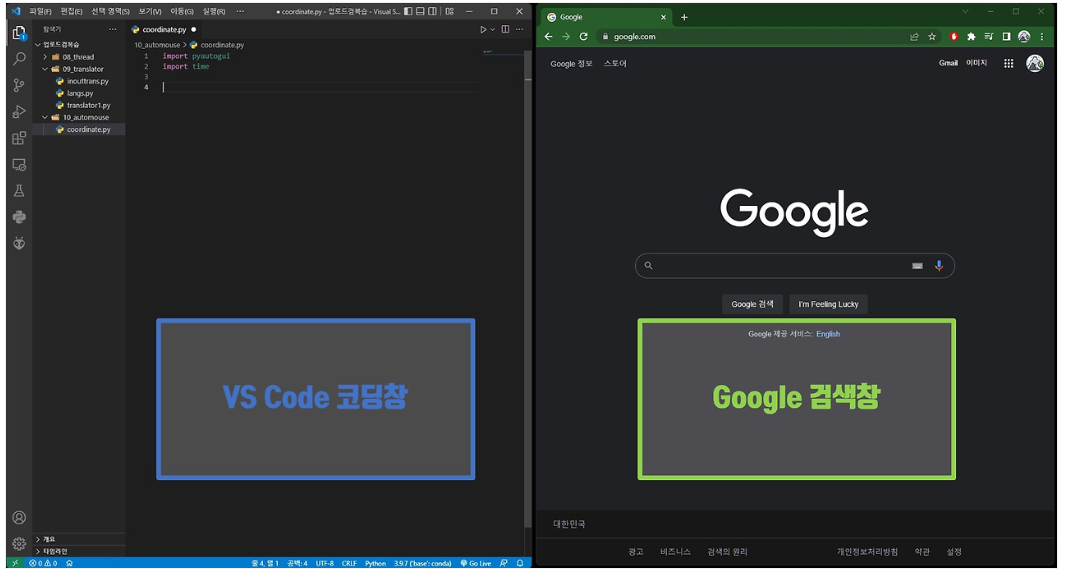
Task: Split the VS Code editor to the right
Action: (x=505, y=29)
